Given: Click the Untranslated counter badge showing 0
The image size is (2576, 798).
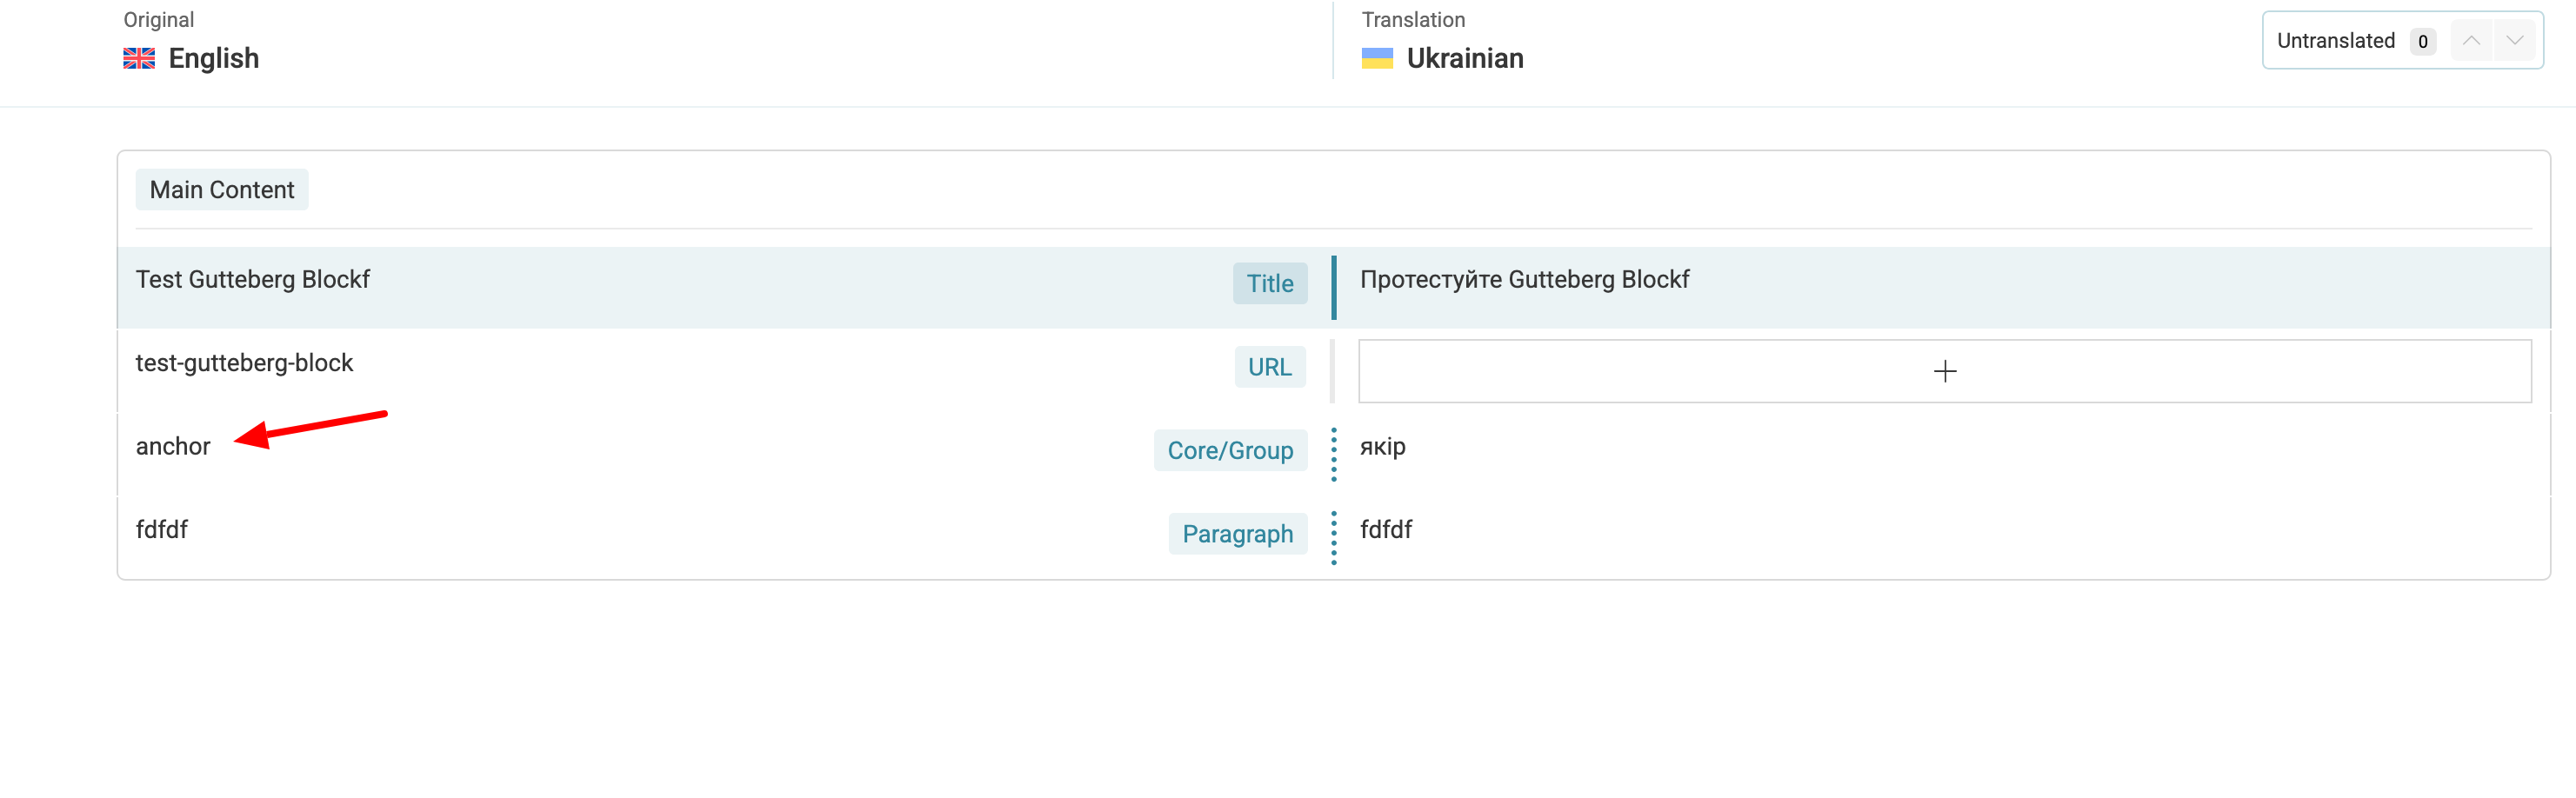Looking at the screenshot, I should [2422, 42].
